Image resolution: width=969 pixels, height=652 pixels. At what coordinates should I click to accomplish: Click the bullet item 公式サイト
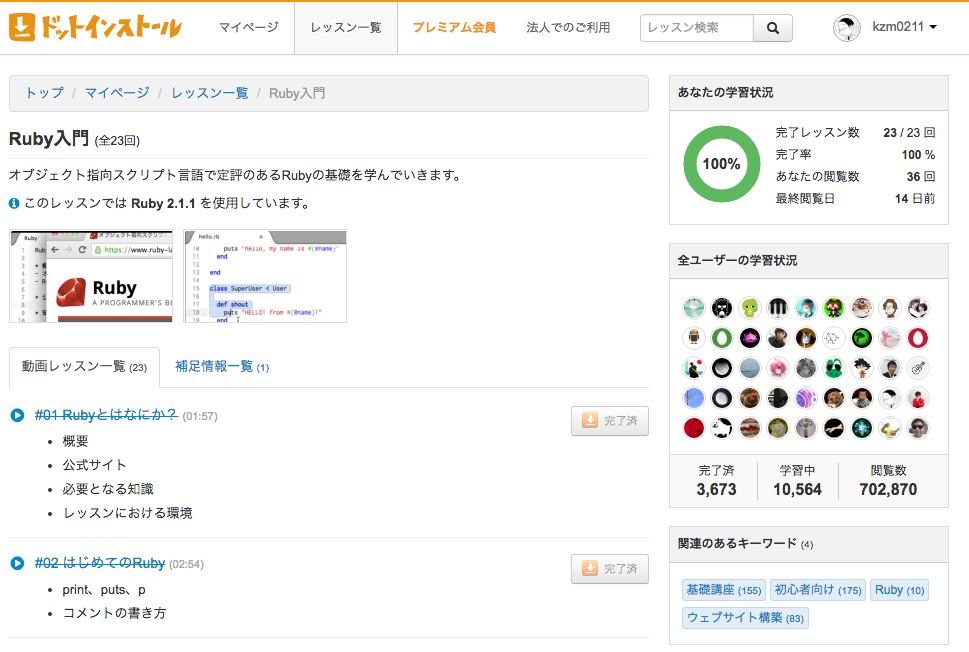(x=94, y=465)
